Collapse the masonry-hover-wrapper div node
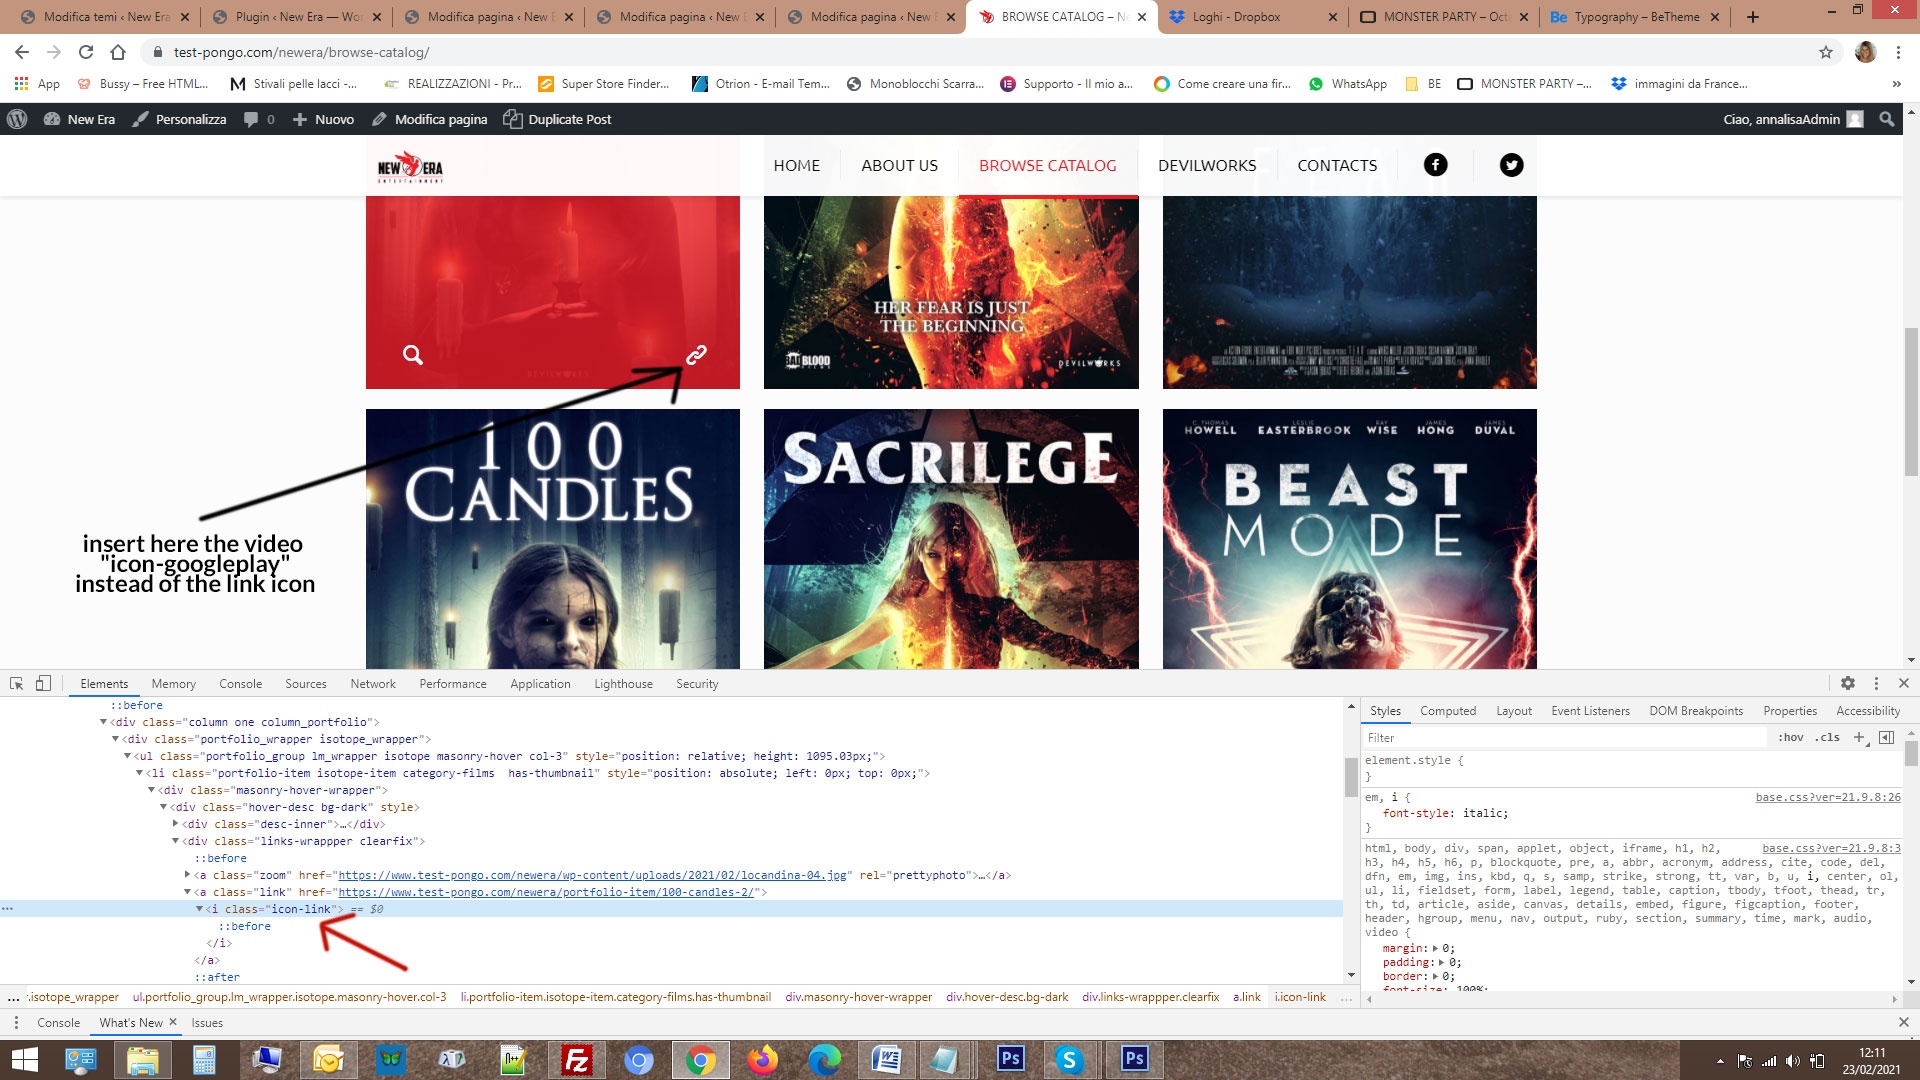The image size is (1920, 1080). coord(151,790)
